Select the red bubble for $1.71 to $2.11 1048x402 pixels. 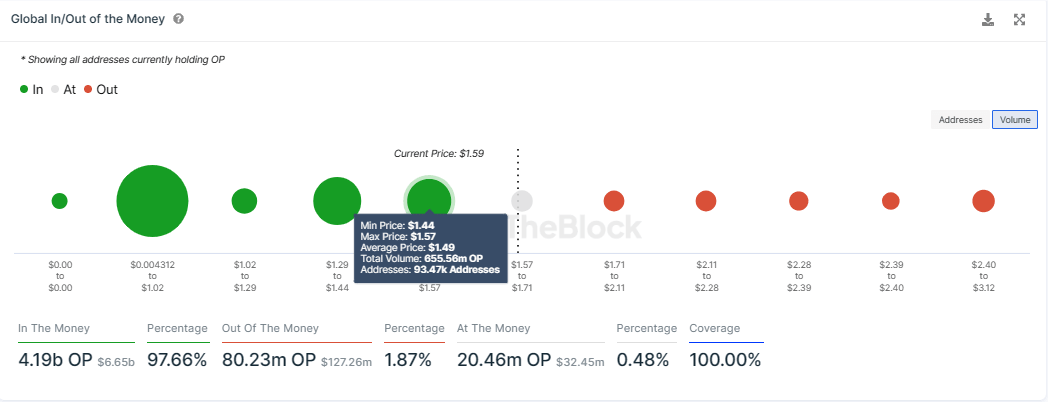click(614, 201)
